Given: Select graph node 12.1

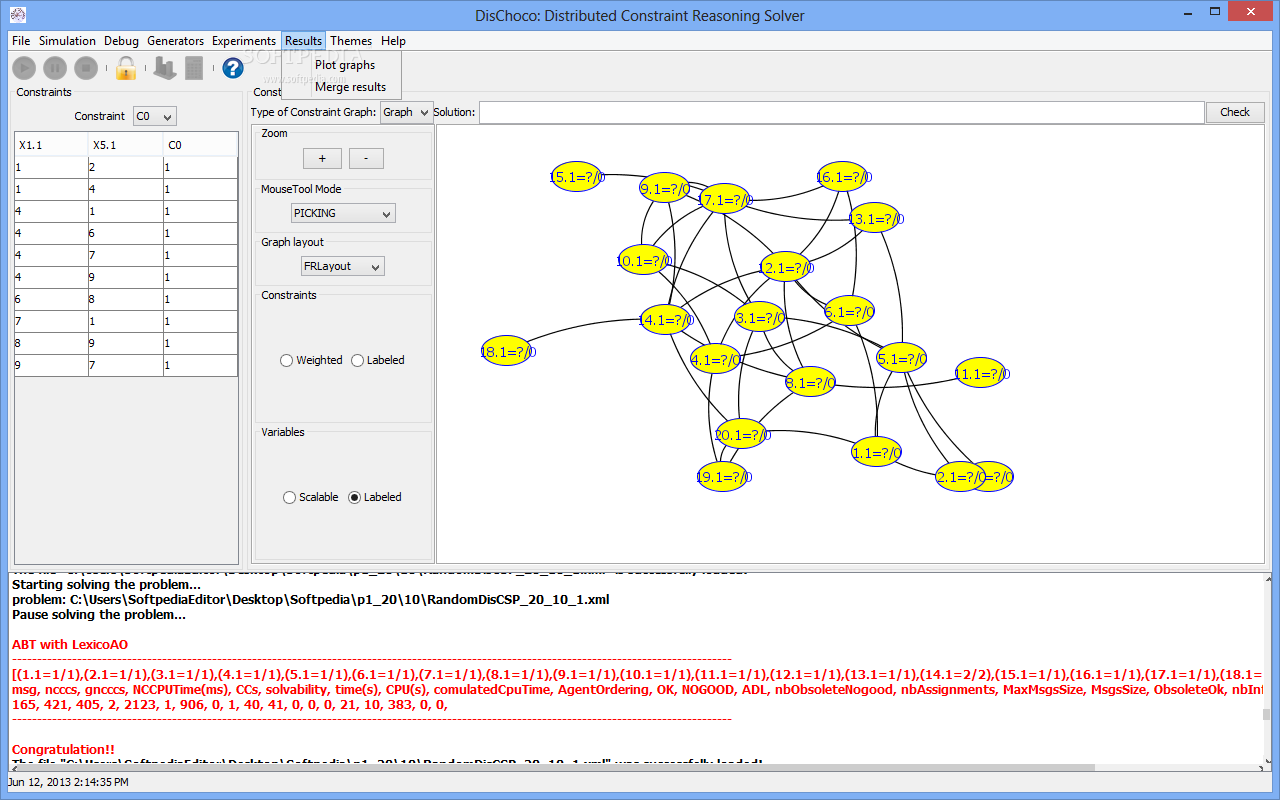Looking at the screenshot, I should pos(785,267).
